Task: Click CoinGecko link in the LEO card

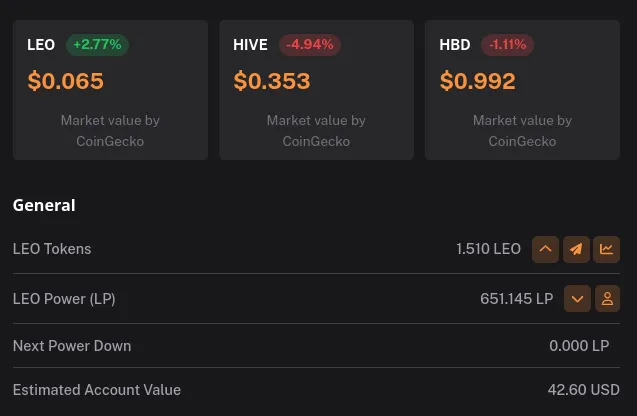Action: coord(110,141)
